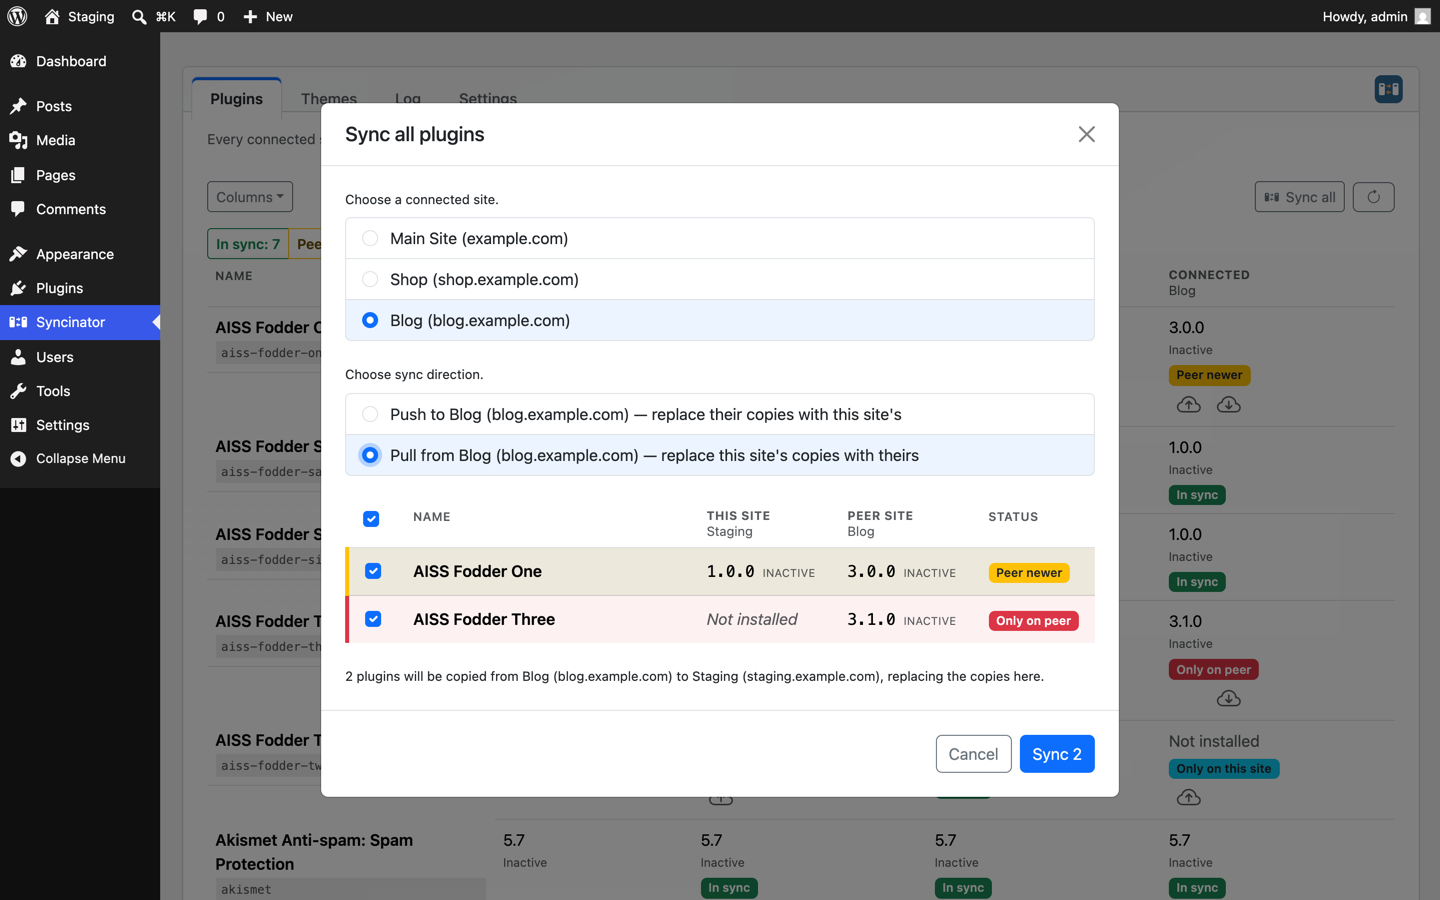Open the Howdy, admin account menu
This screenshot has height=900, width=1440.
[x=1376, y=16]
